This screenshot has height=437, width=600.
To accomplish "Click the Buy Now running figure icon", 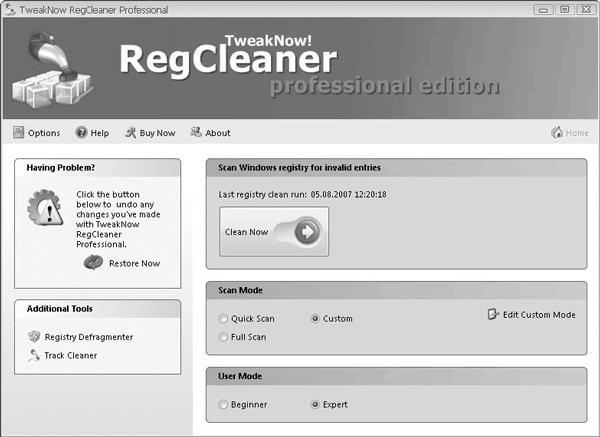I will [130, 132].
